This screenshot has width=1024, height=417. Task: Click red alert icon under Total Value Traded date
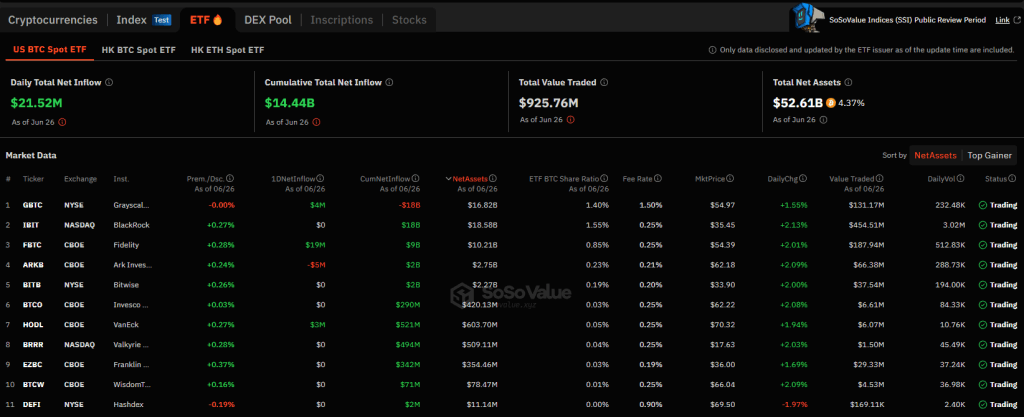[570, 119]
